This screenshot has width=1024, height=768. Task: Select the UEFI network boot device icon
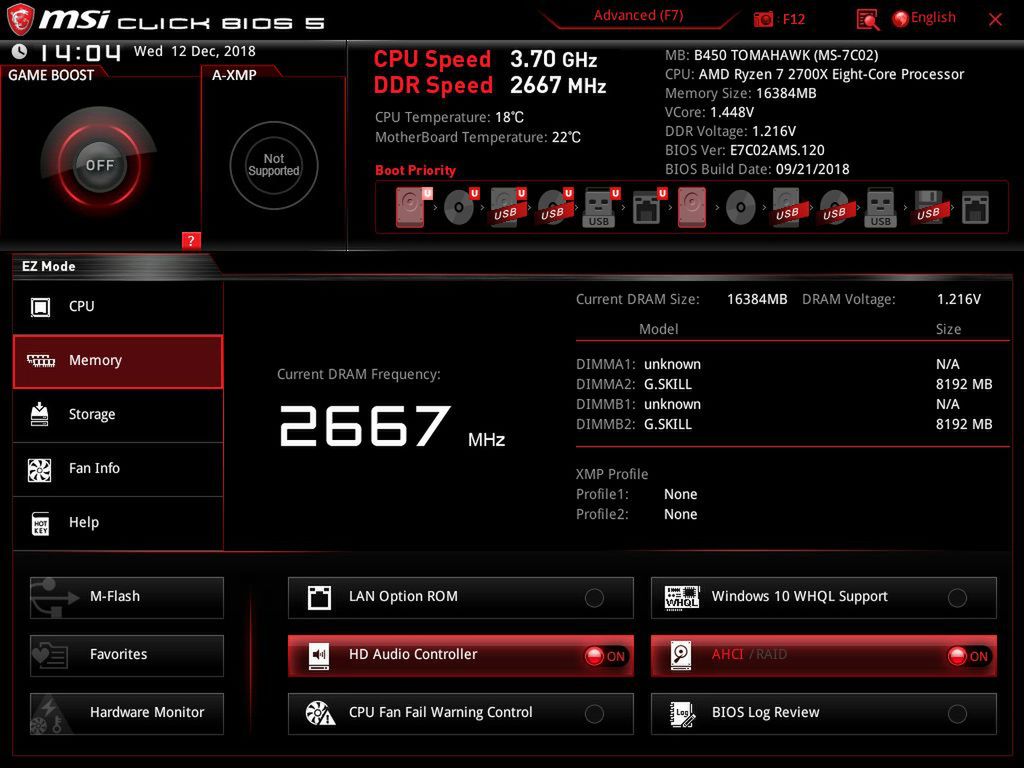click(648, 207)
